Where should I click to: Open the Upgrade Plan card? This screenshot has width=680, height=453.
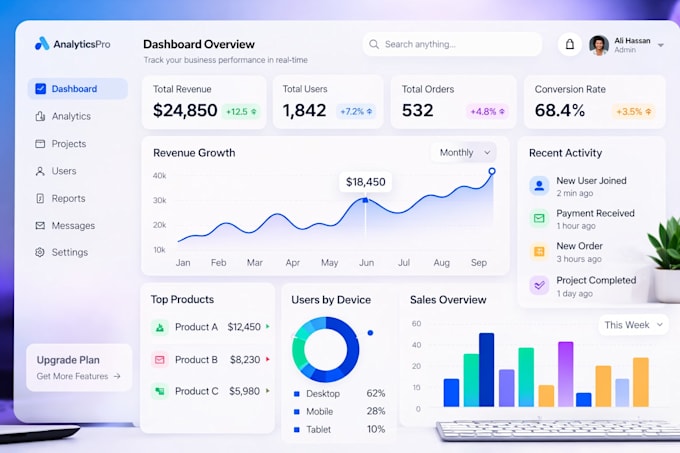pyautogui.click(x=79, y=368)
